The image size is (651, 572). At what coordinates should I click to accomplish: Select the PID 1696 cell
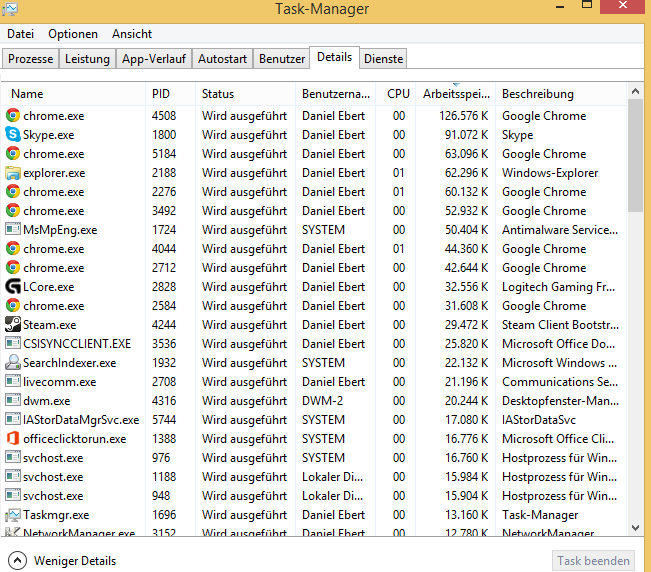pos(164,515)
